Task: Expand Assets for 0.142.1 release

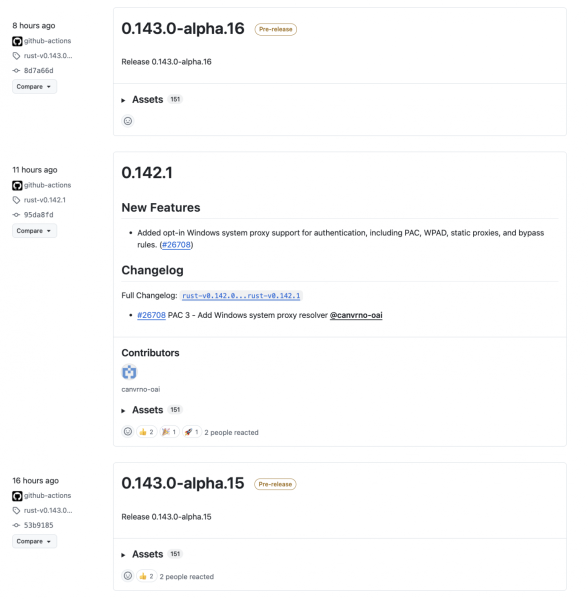Action: (148, 410)
